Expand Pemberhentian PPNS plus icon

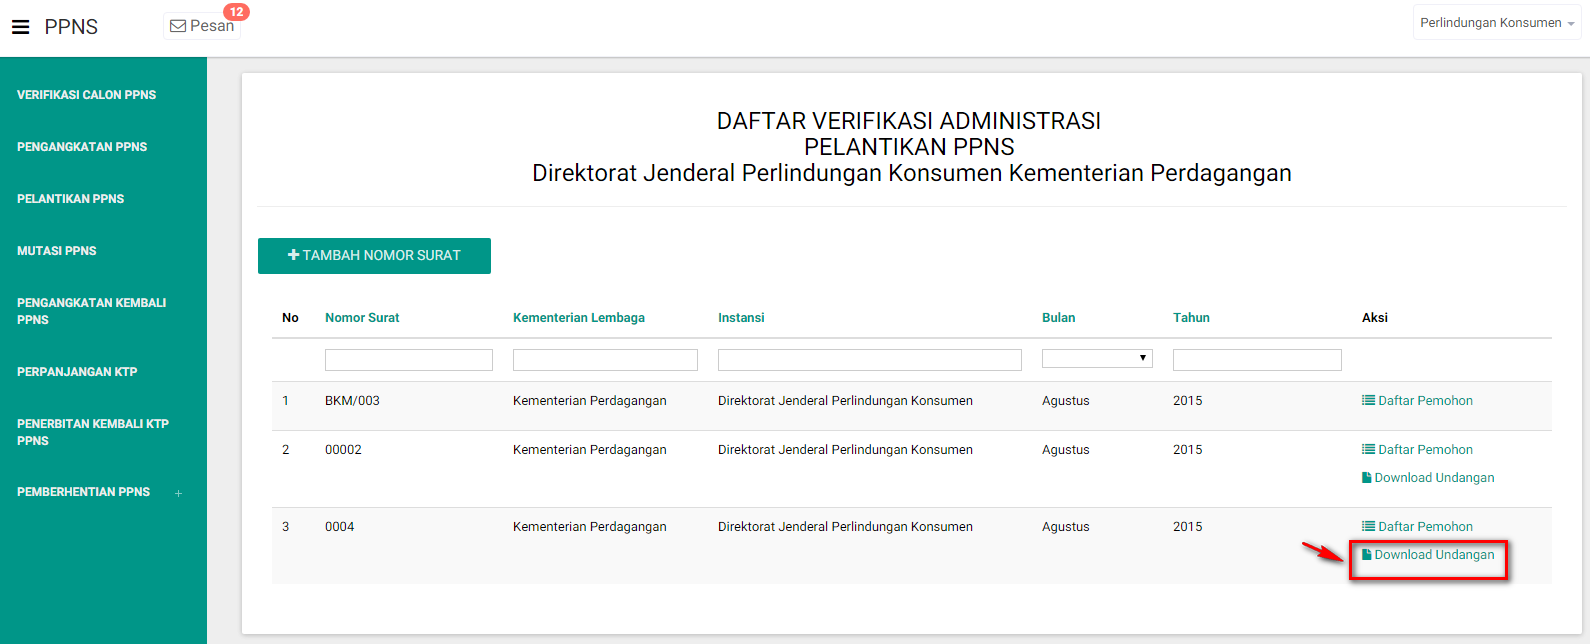[179, 493]
